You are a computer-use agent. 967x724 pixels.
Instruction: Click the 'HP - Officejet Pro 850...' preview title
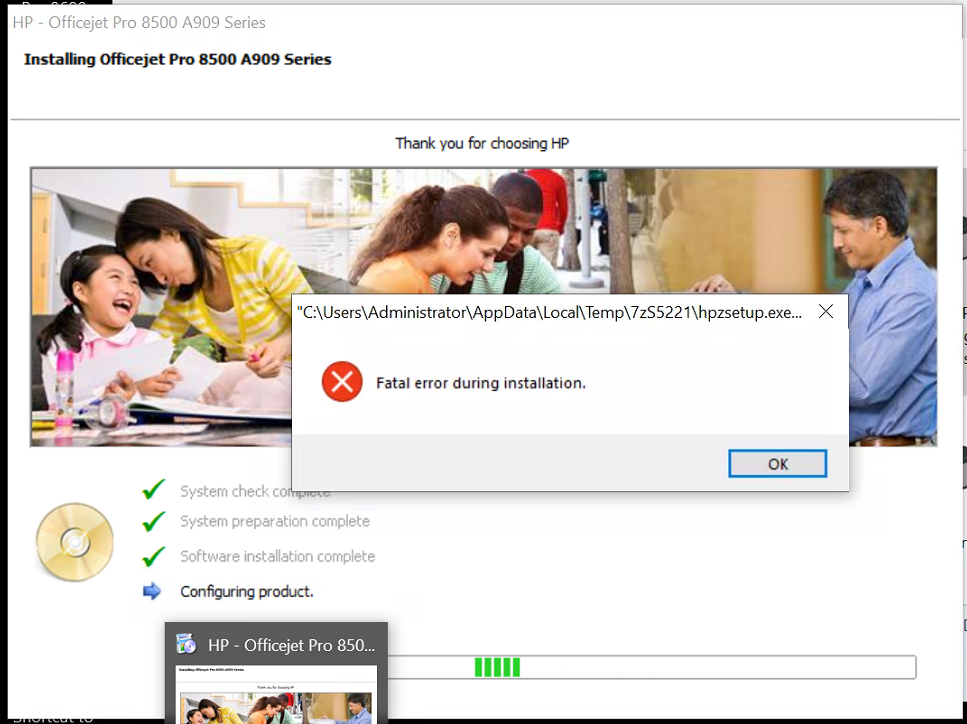[291, 645]
